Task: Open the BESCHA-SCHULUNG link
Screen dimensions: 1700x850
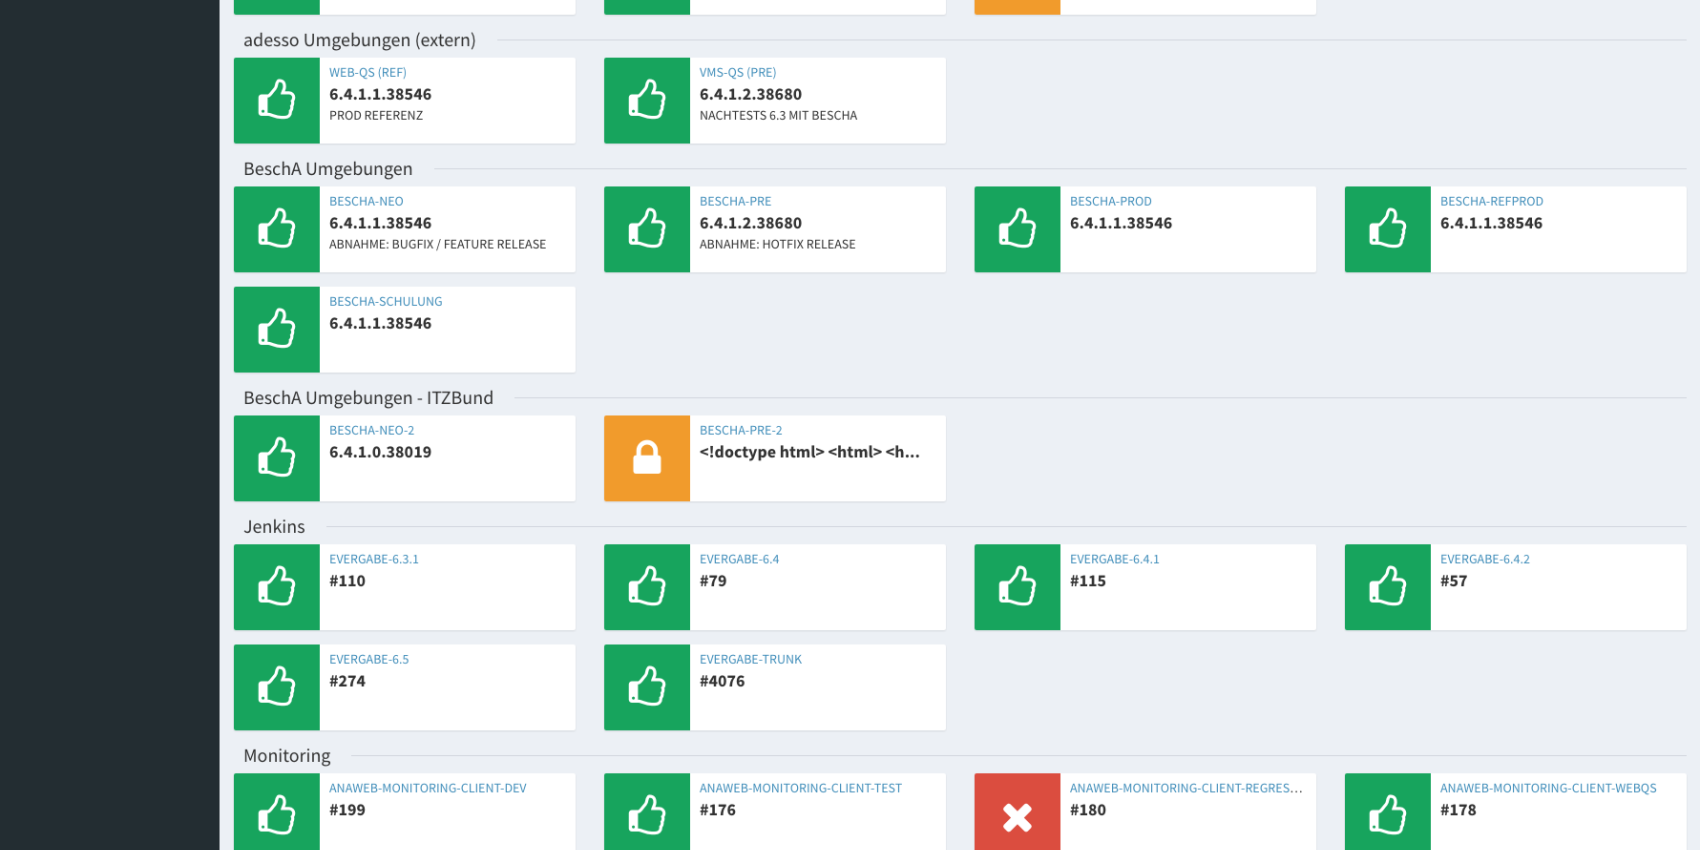Action: coord(386,302)
